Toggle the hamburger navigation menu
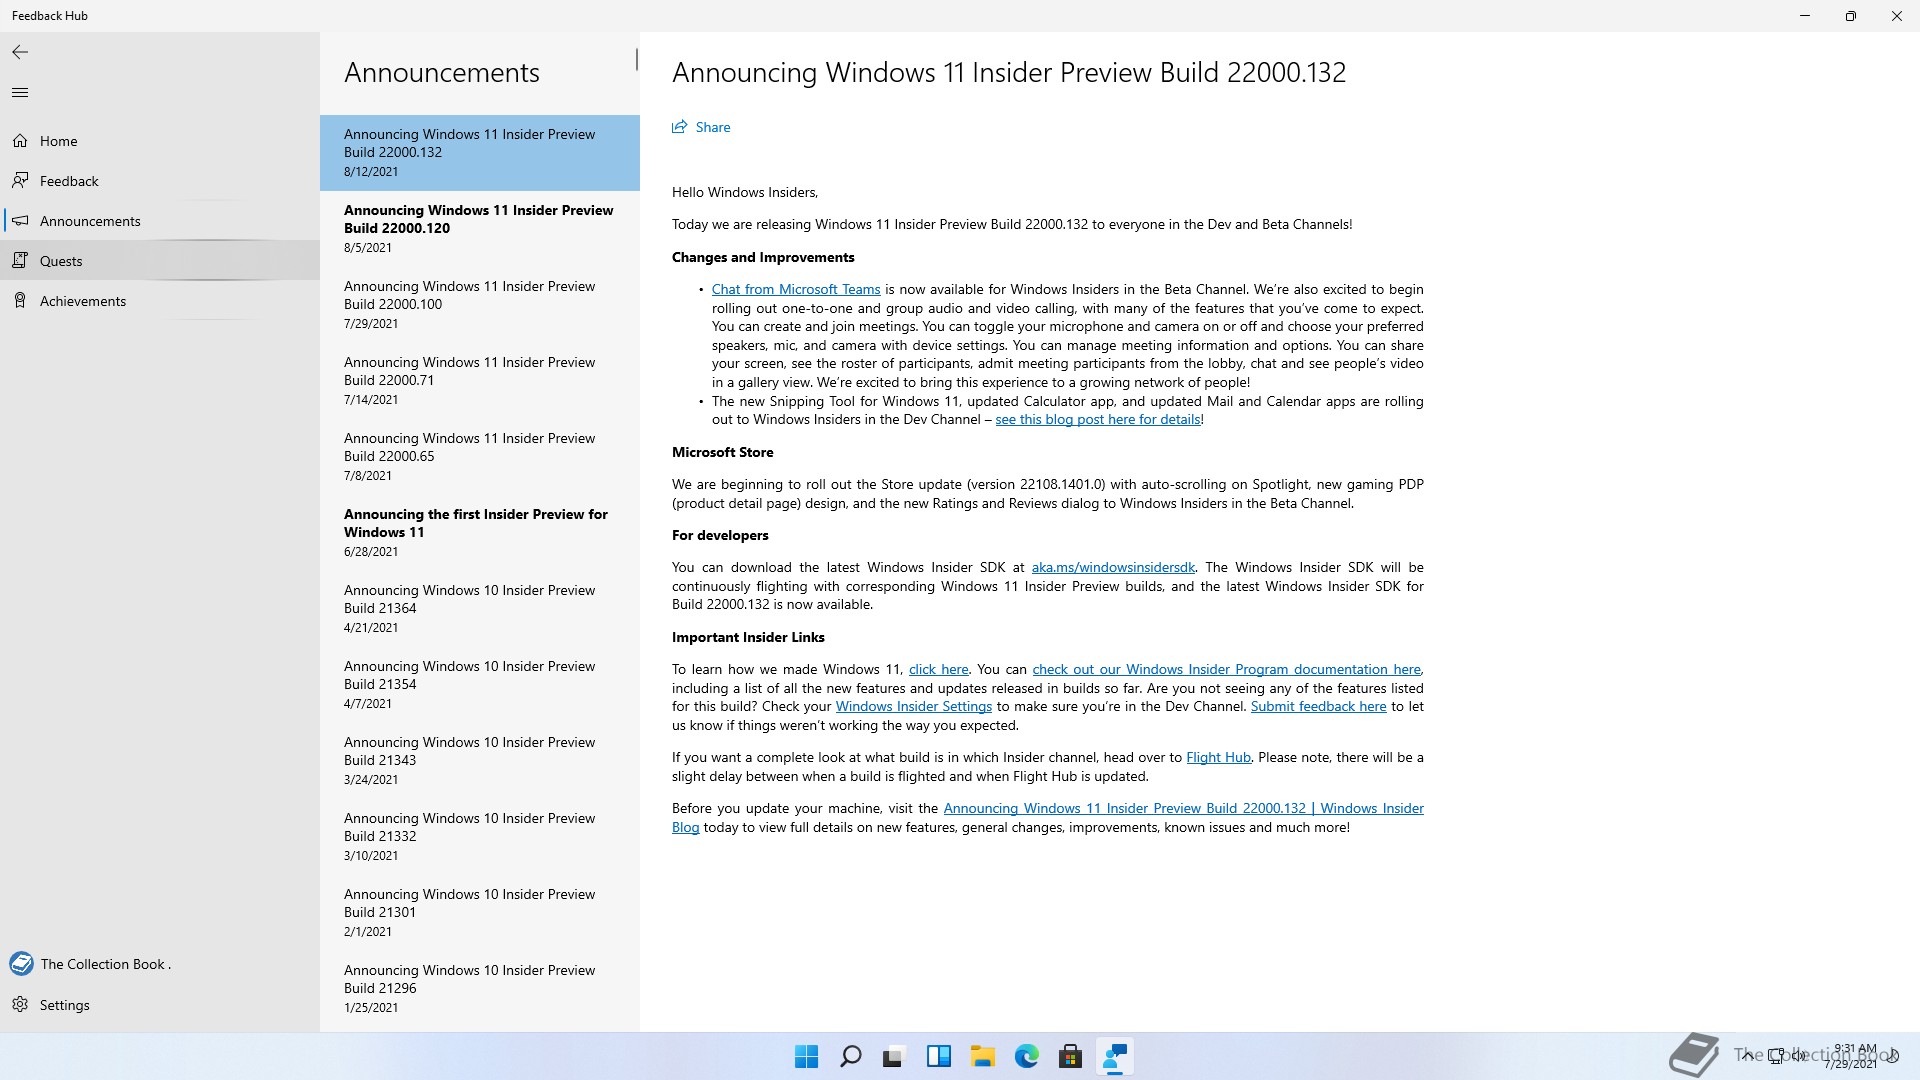The height and width of the screenshot is (1080, 1920). (x=20, y=92)
